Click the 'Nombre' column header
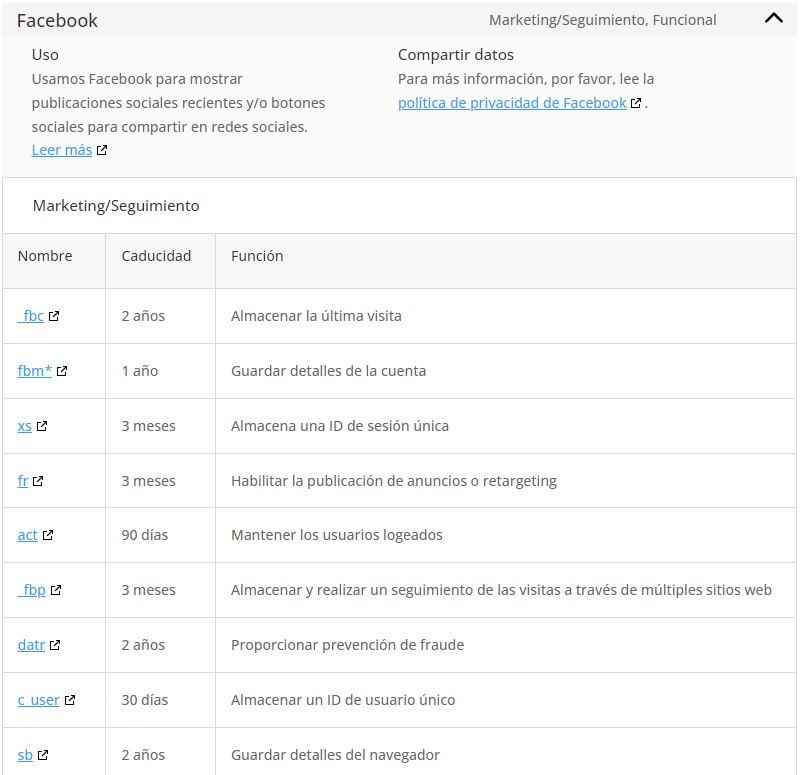Viewport: 801px width, 775px height. (45, 256)
